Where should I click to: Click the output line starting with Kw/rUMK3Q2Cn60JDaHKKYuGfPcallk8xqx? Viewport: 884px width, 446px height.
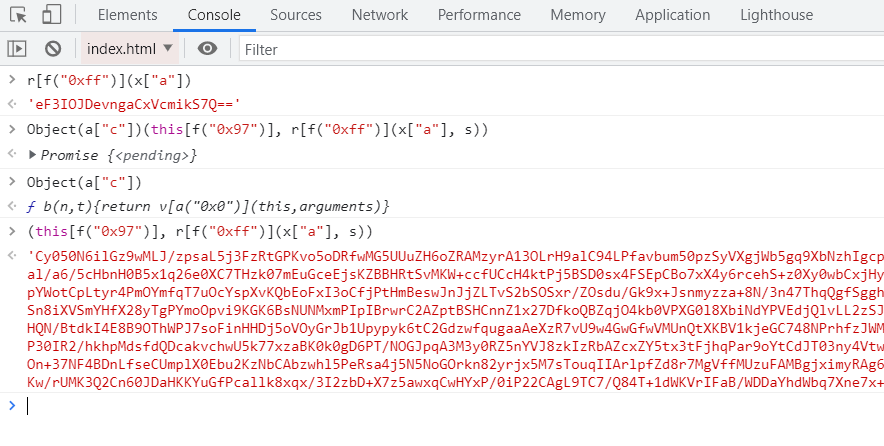[x=455, y=382]
